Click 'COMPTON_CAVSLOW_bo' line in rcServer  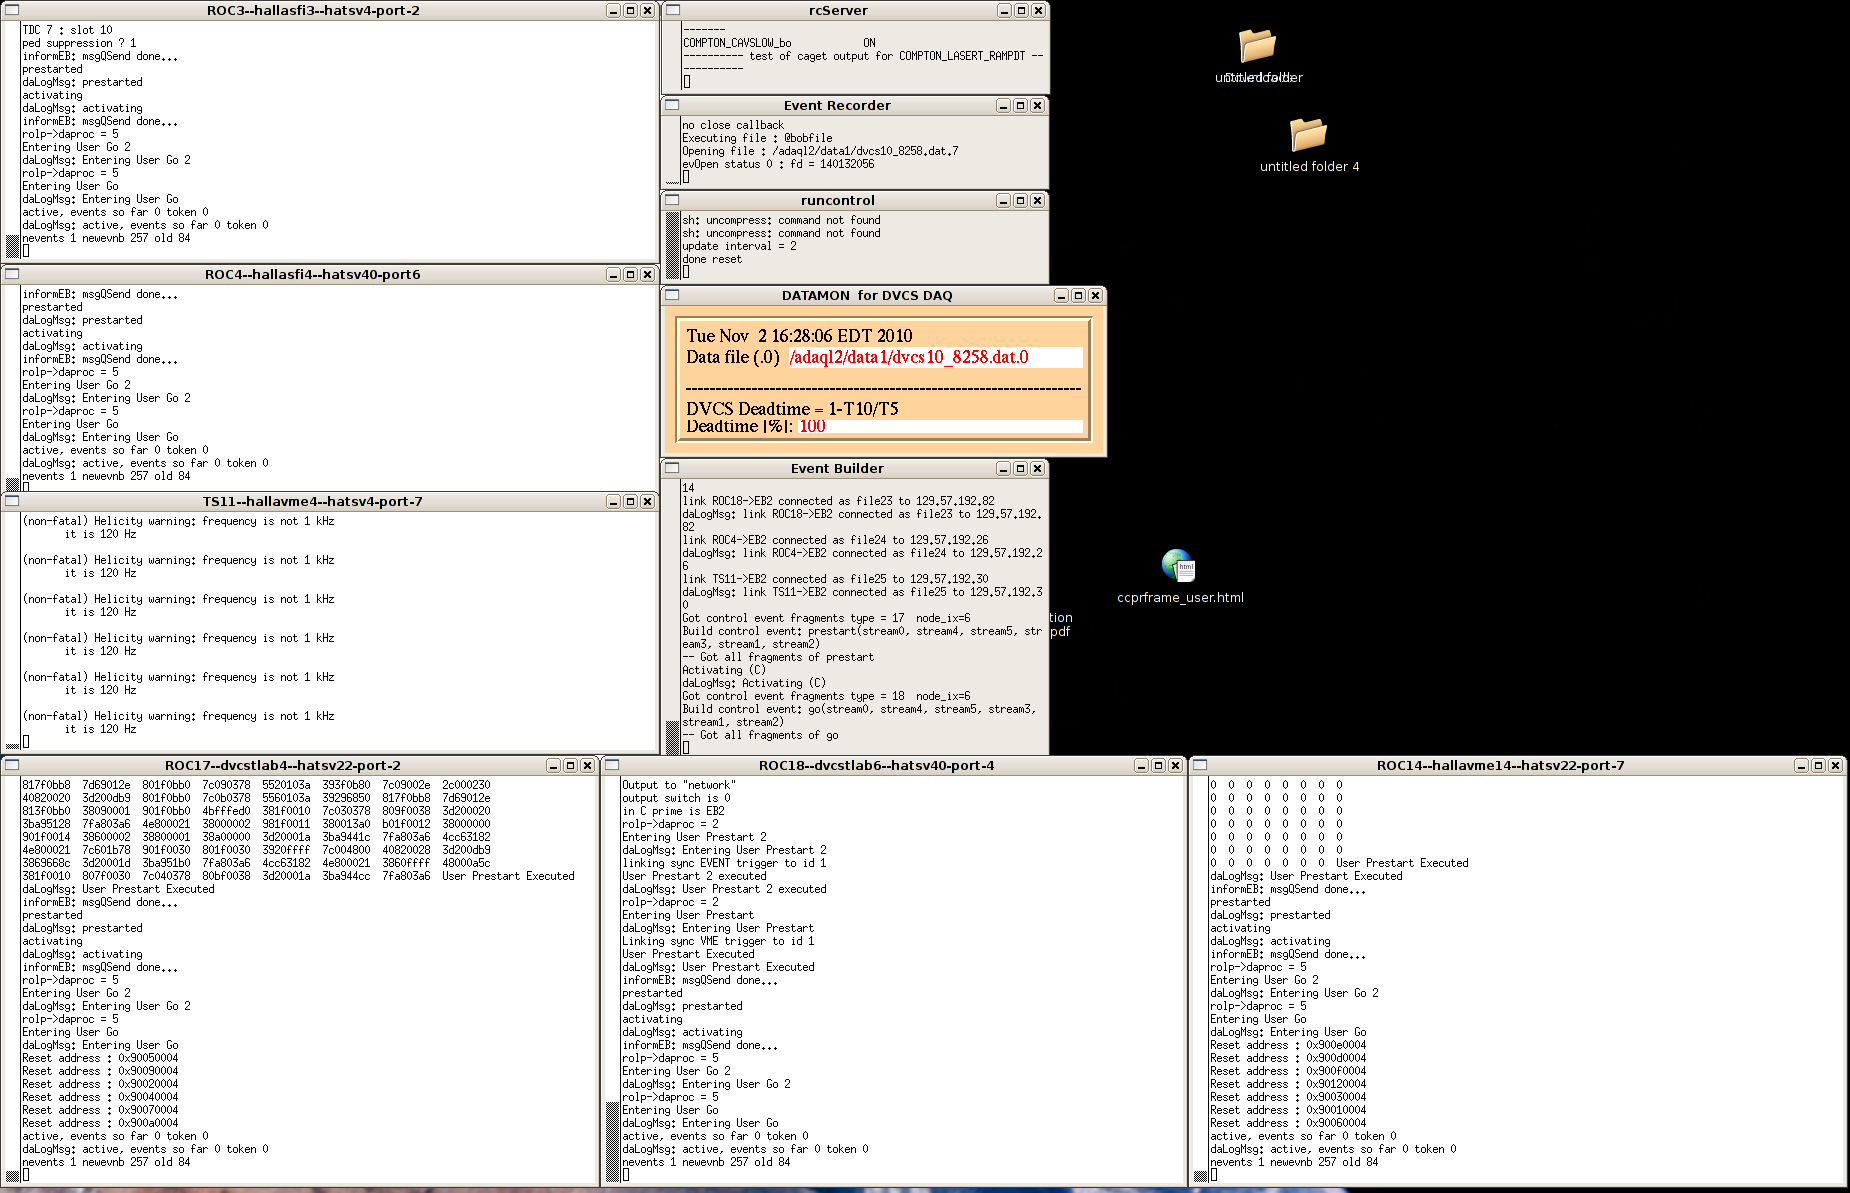pyautogui.click(x=779, y=43)
